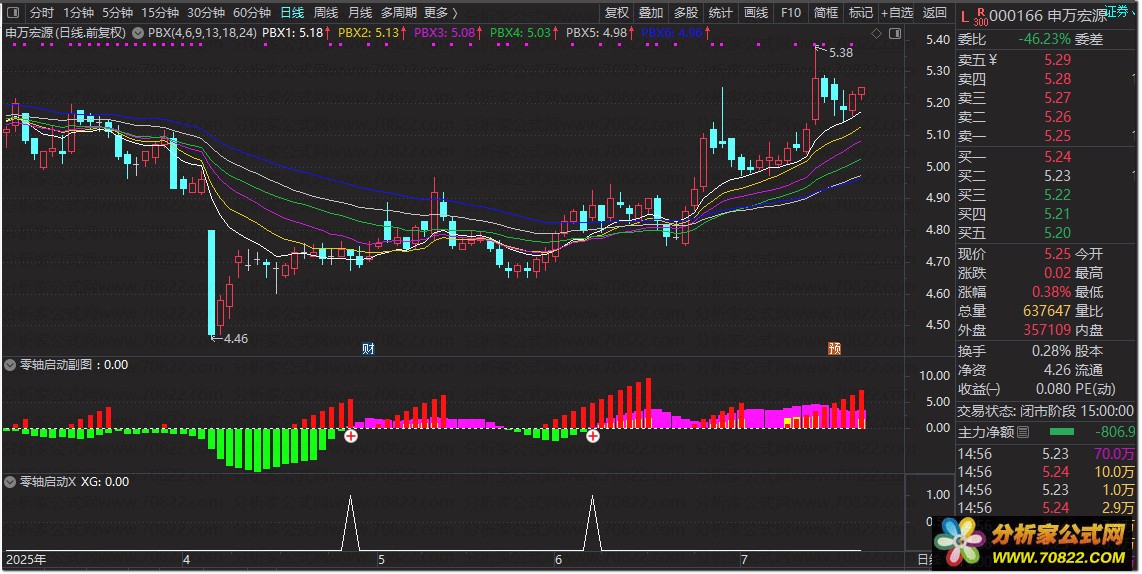Click 委比 value -46.23%
The height and width of the screenshot is (574, 1142).
pyautogui.click(x=1044, y=39)
